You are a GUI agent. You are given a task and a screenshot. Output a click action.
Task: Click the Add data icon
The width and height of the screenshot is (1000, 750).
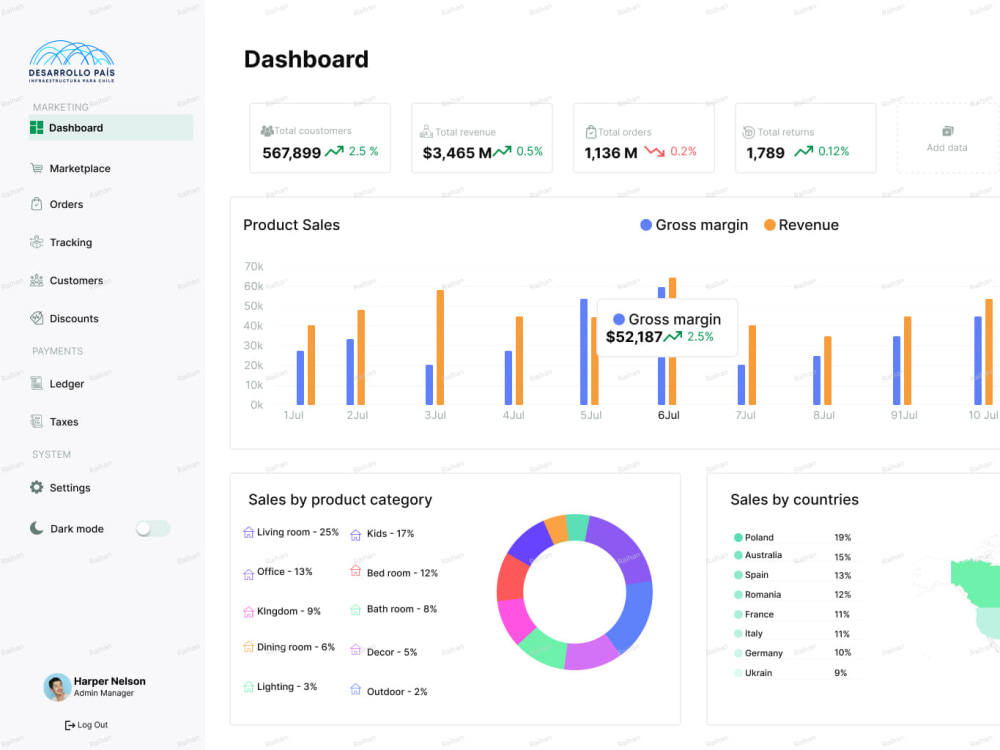tap(948, 131)
